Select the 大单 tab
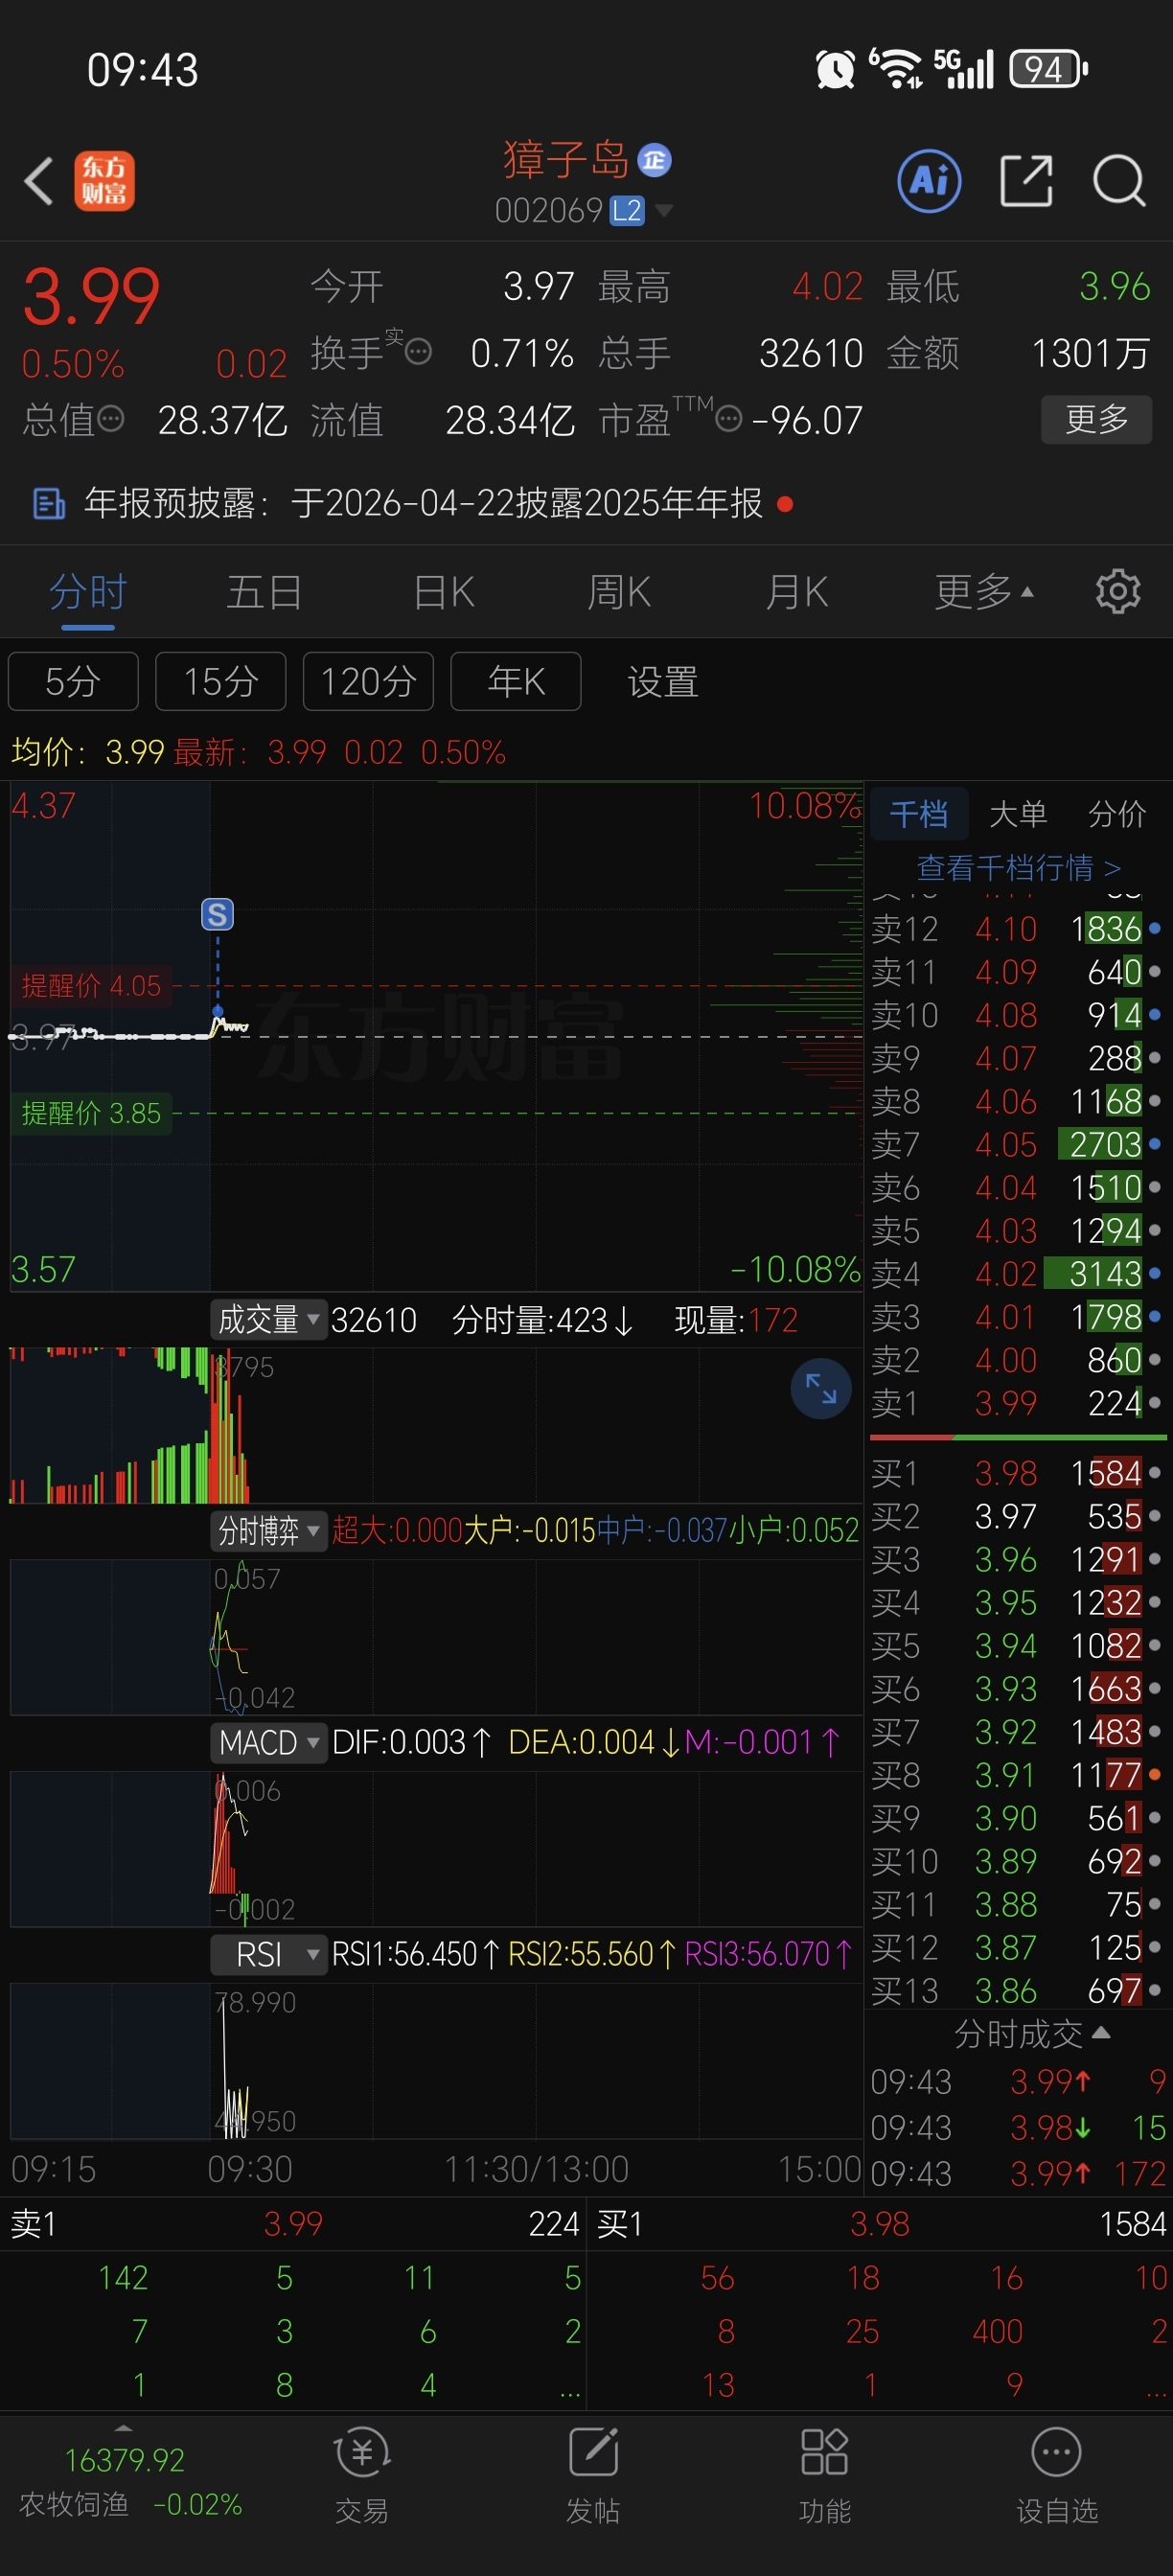 (1018, 814)
